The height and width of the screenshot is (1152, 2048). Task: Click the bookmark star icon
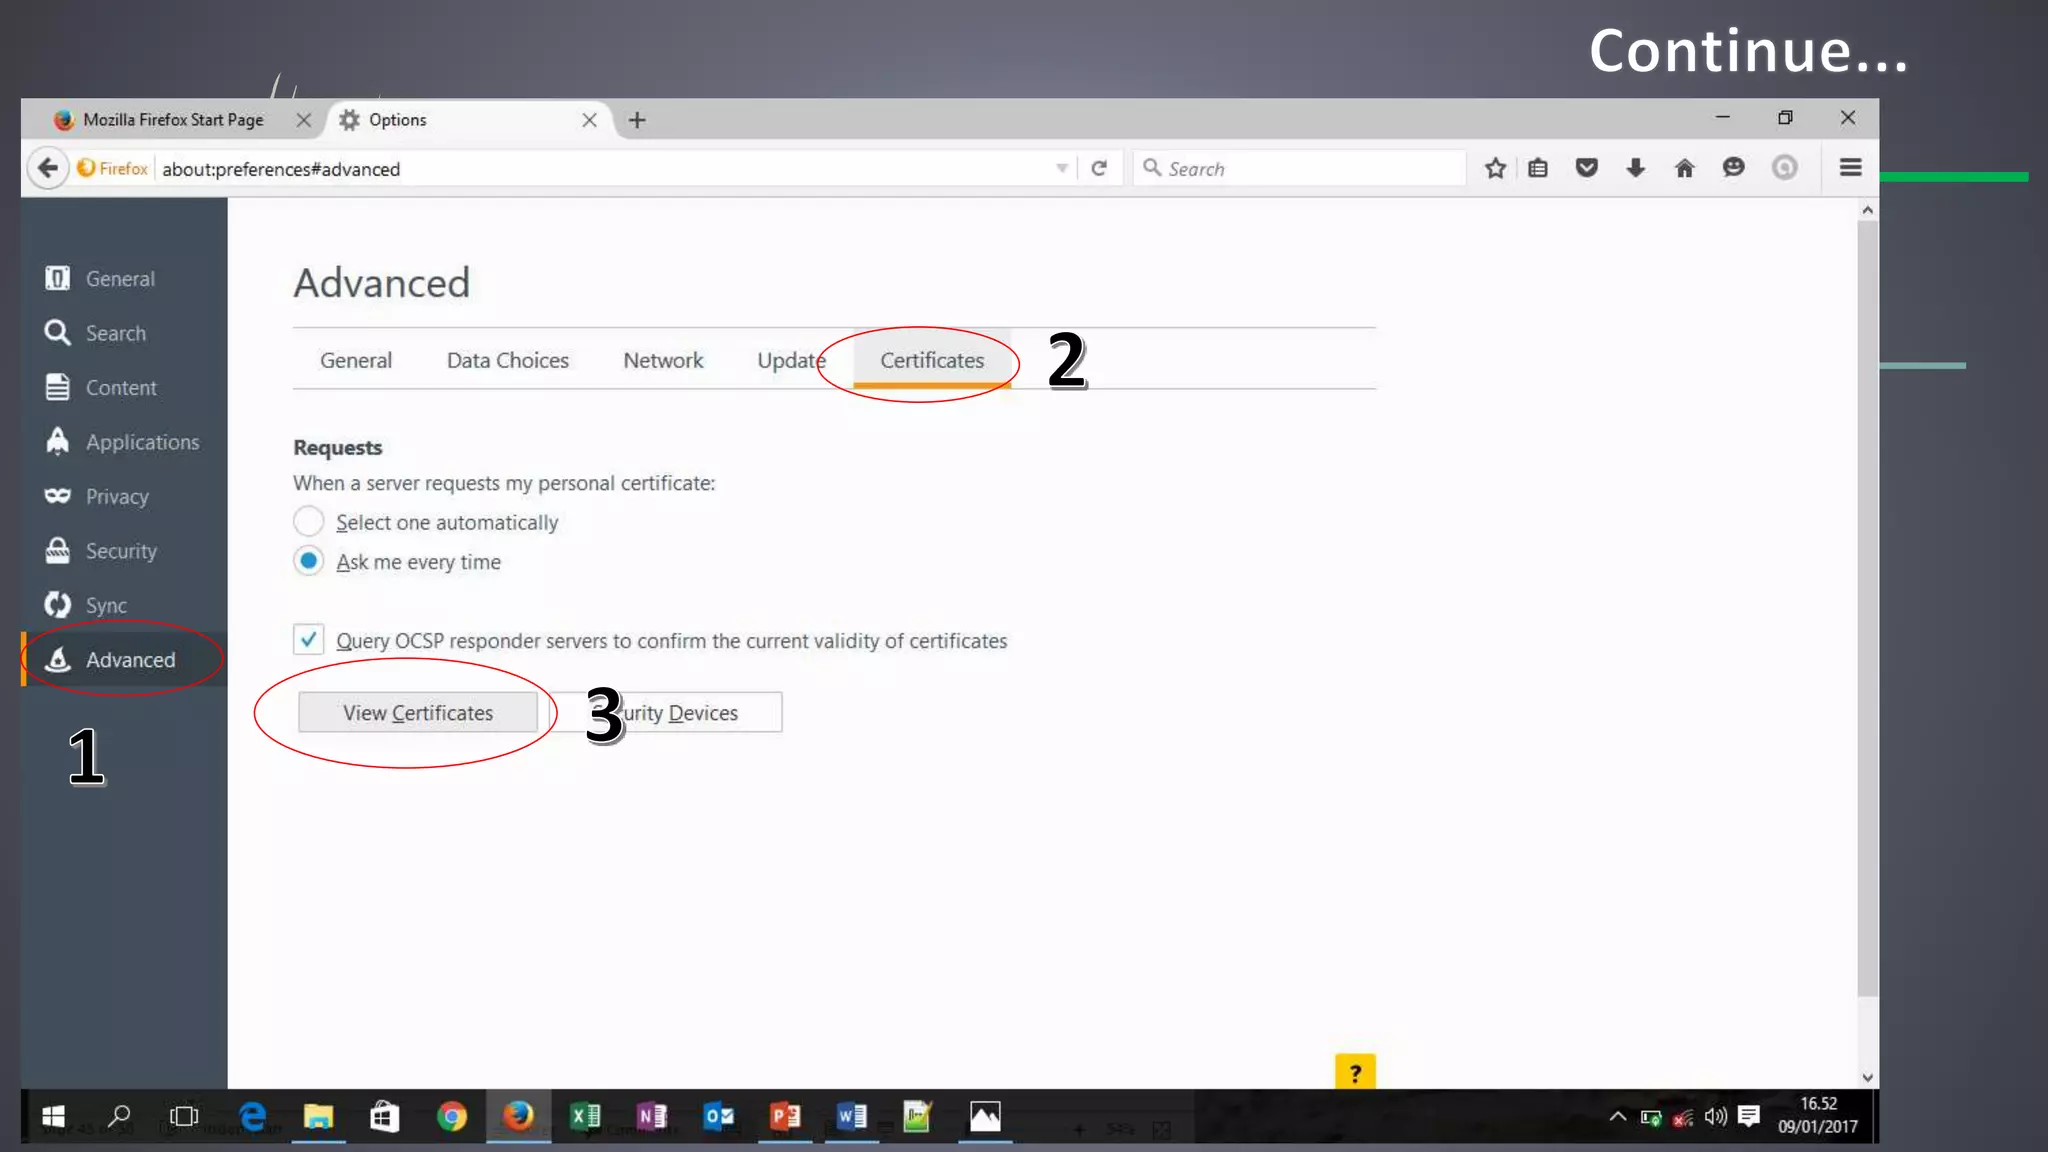(1495, 168)
